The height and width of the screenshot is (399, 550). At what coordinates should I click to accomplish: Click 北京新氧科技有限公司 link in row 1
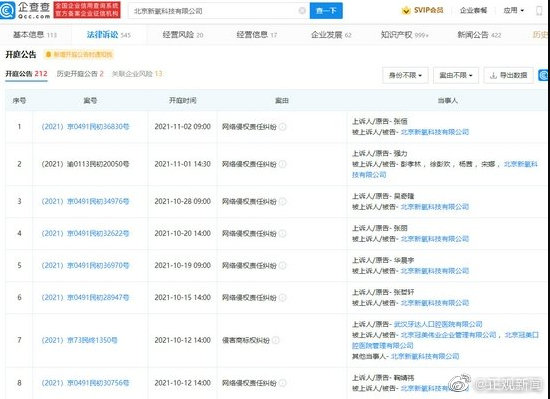coord(435,132)
